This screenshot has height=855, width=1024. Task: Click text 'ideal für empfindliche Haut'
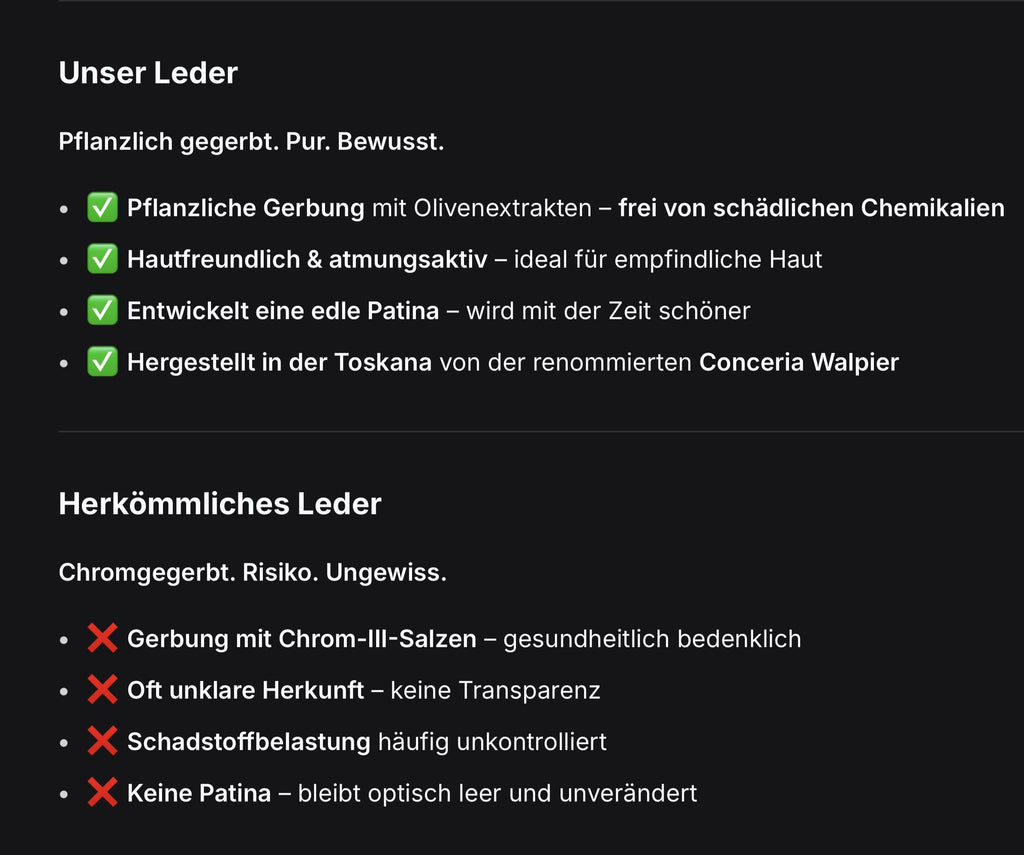tap(668, 259)
